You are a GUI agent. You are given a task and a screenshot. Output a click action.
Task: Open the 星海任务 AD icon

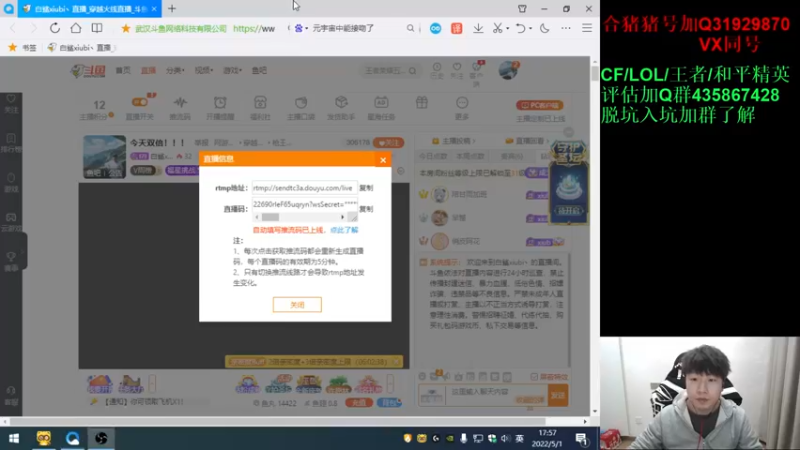pyautogui.click(x=381, y=108)
